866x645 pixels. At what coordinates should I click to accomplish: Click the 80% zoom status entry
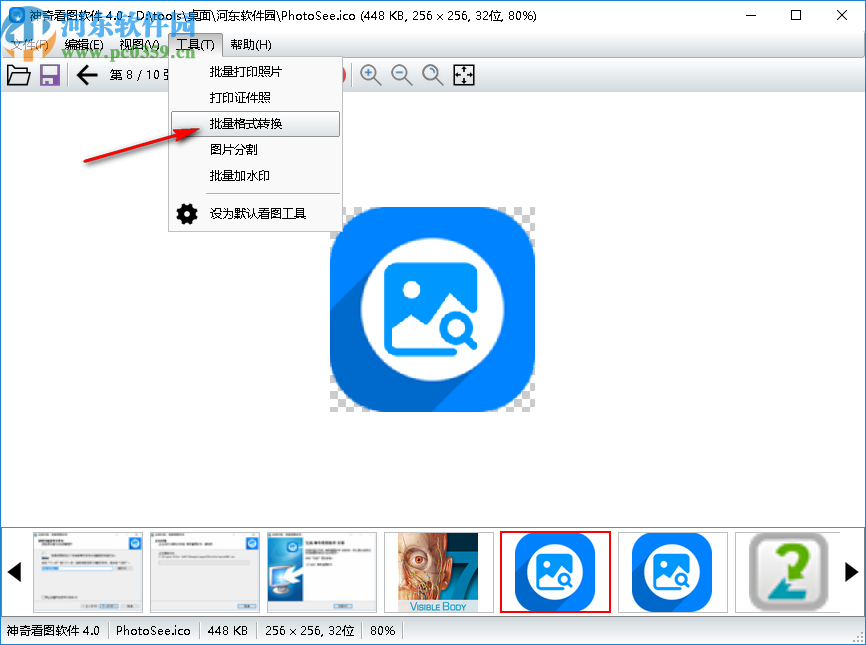(x=383, y=631)
